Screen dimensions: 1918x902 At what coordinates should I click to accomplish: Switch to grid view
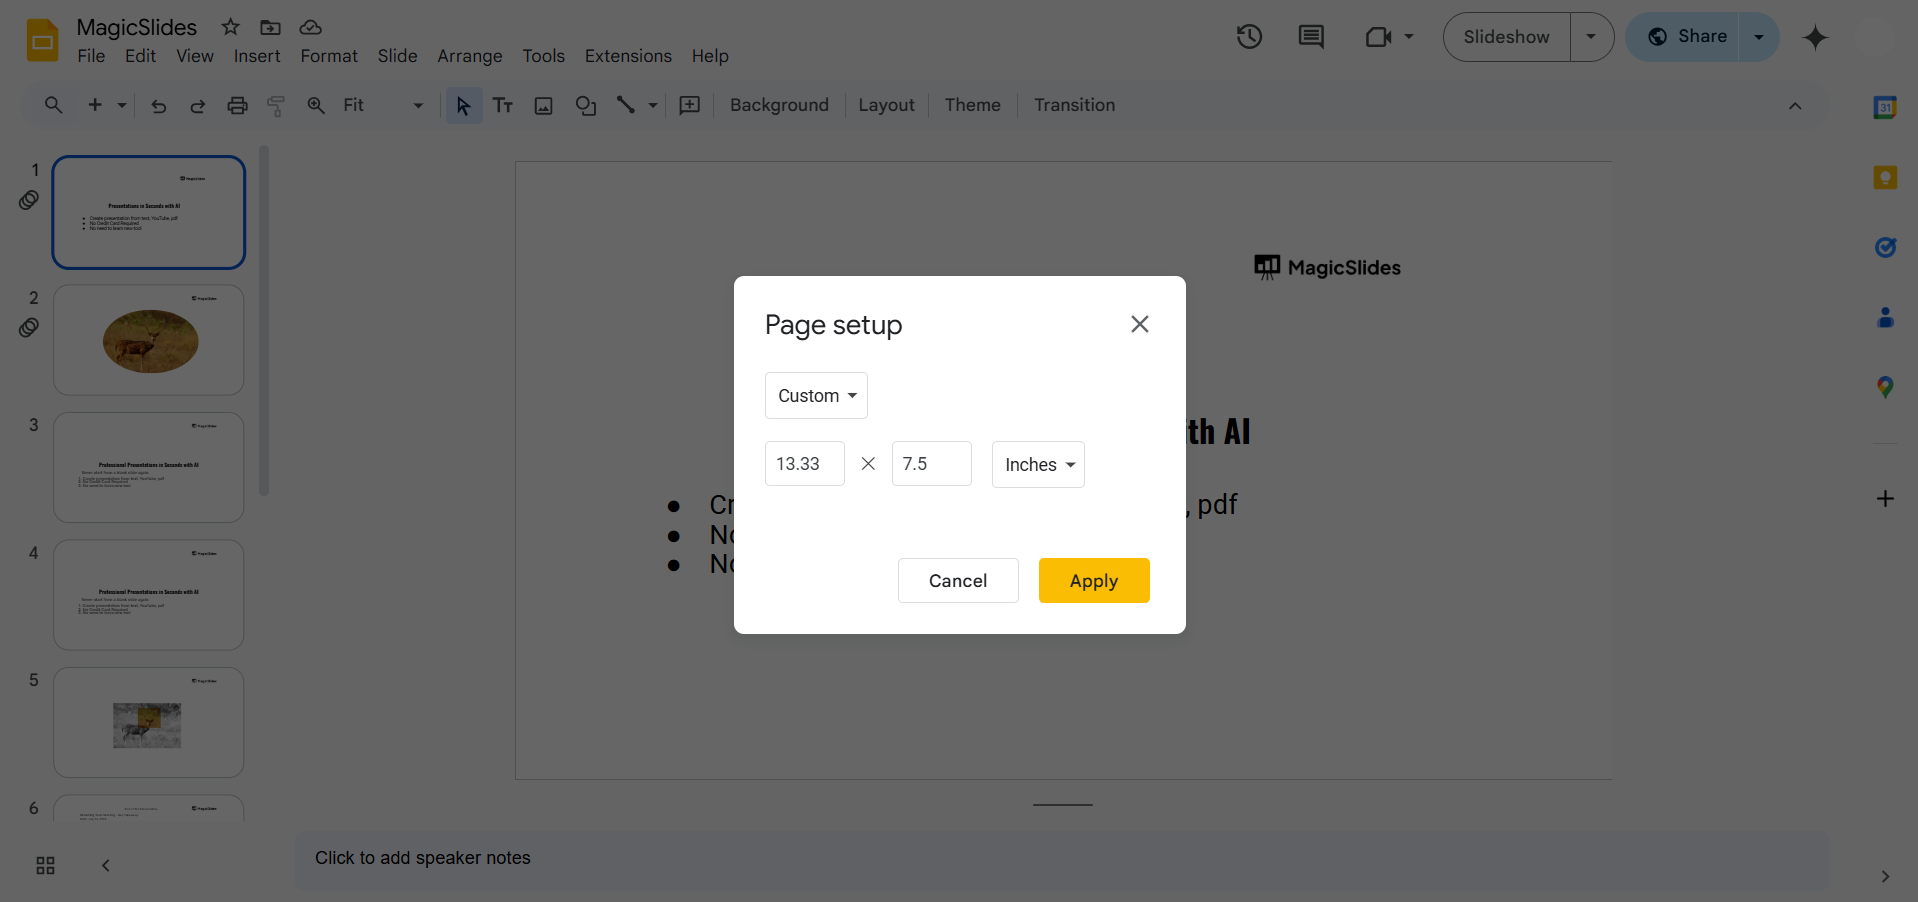[45, 866]
